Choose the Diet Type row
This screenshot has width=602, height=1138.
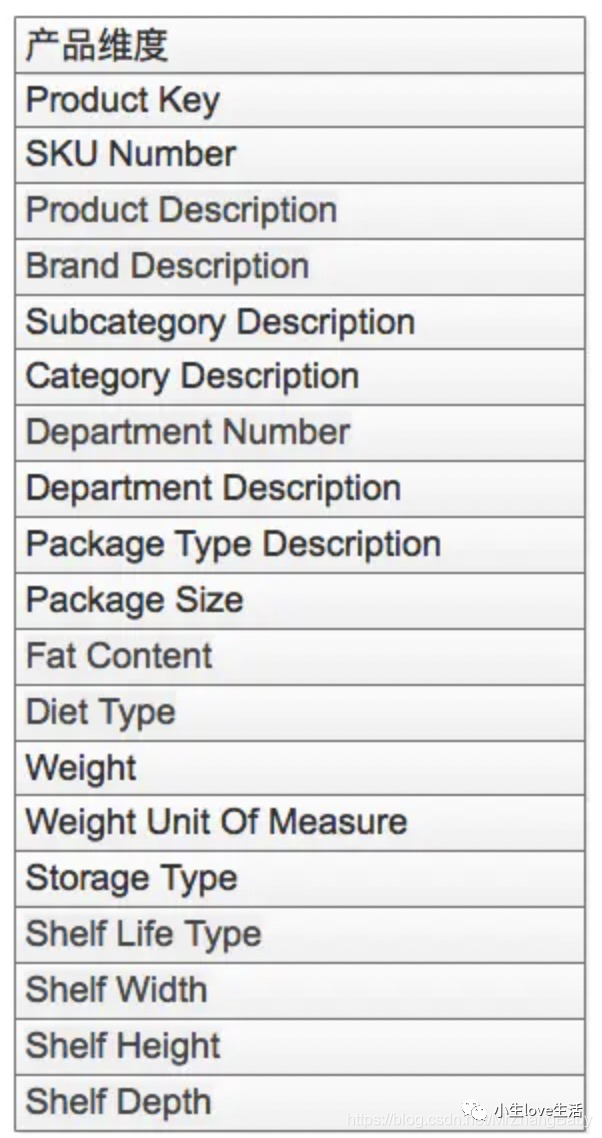click(x=300, y=713)
